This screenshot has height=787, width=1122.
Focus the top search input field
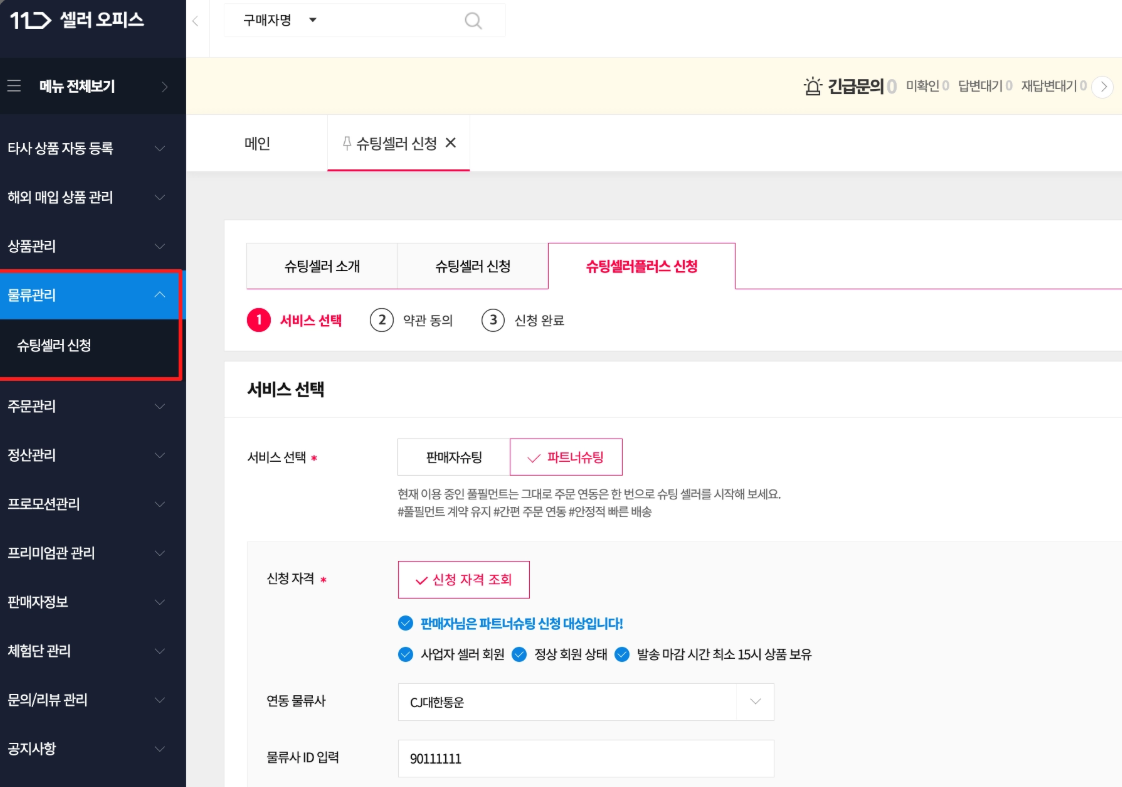click(390, 21)
